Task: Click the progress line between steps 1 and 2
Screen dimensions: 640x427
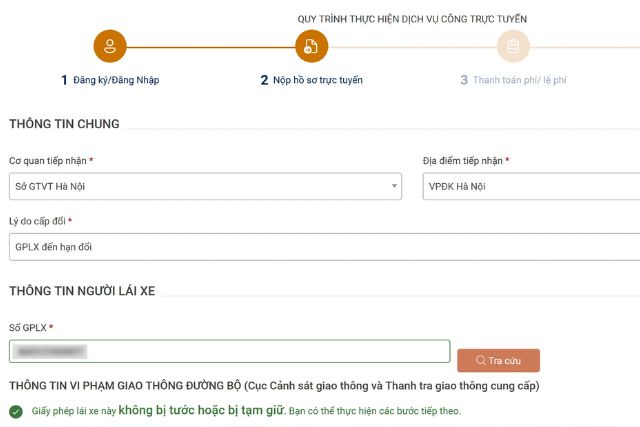Action: tap(211, 47)
